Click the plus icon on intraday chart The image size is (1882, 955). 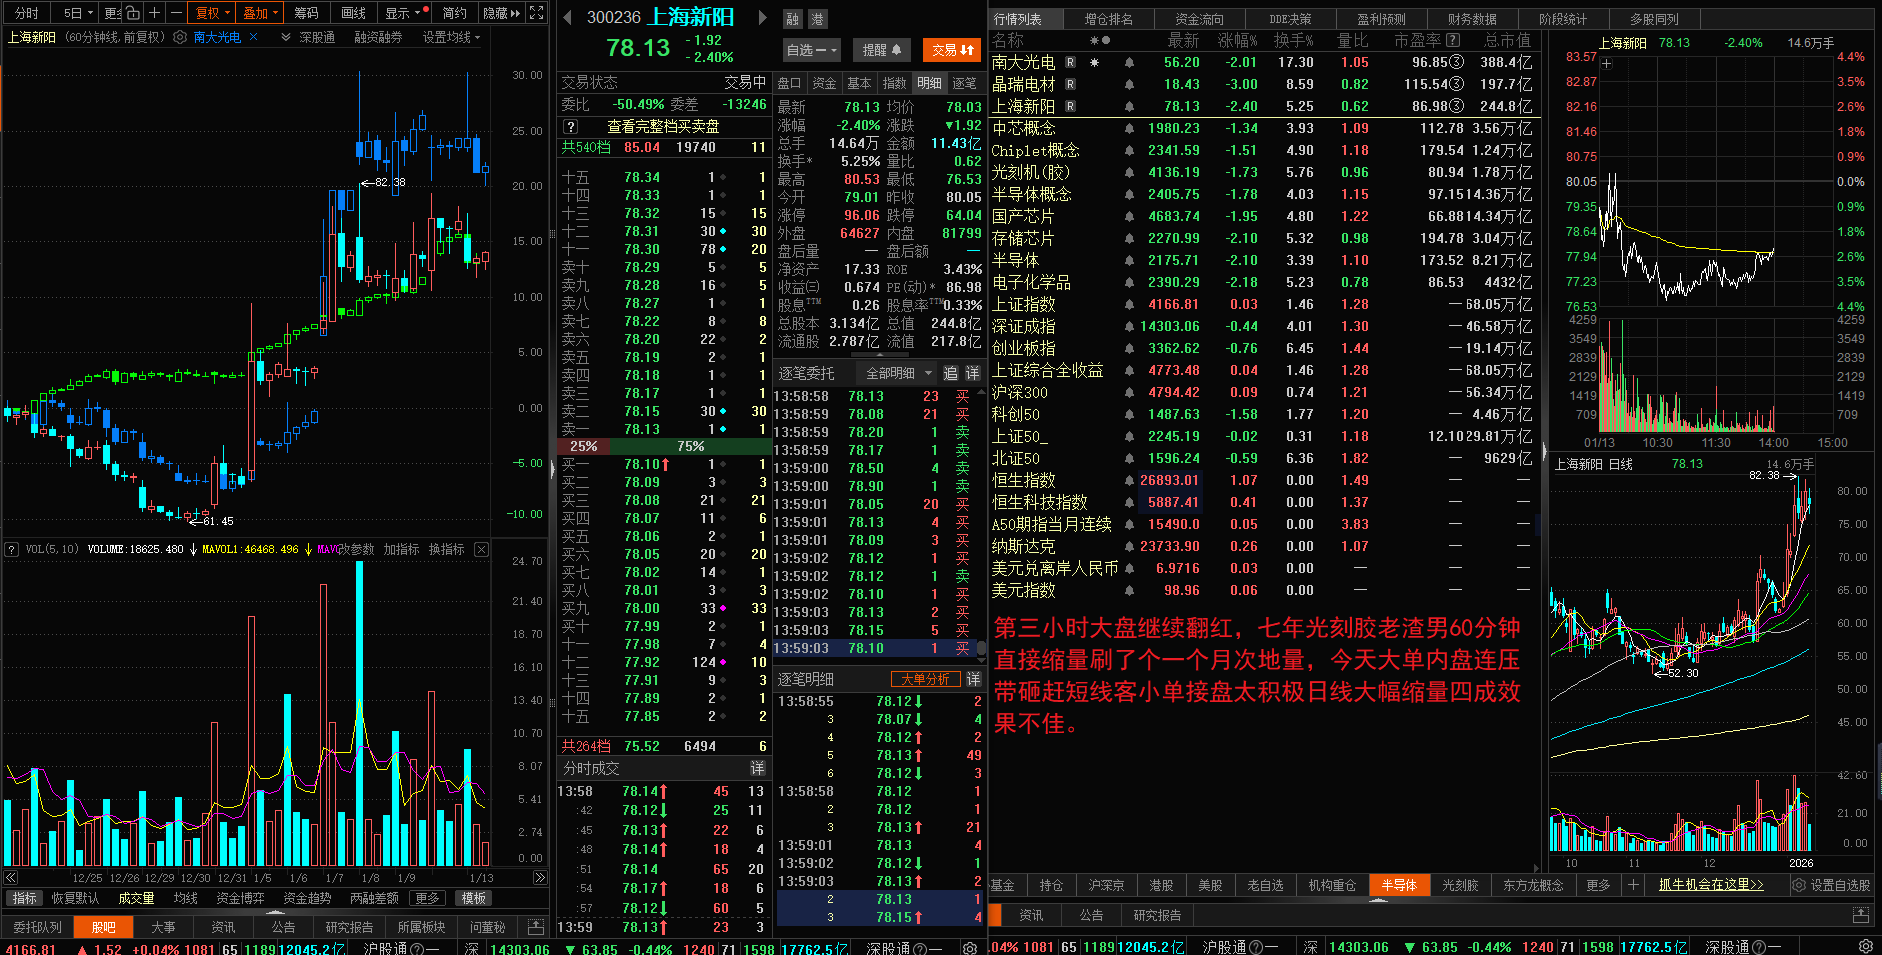click(1606, 64)
